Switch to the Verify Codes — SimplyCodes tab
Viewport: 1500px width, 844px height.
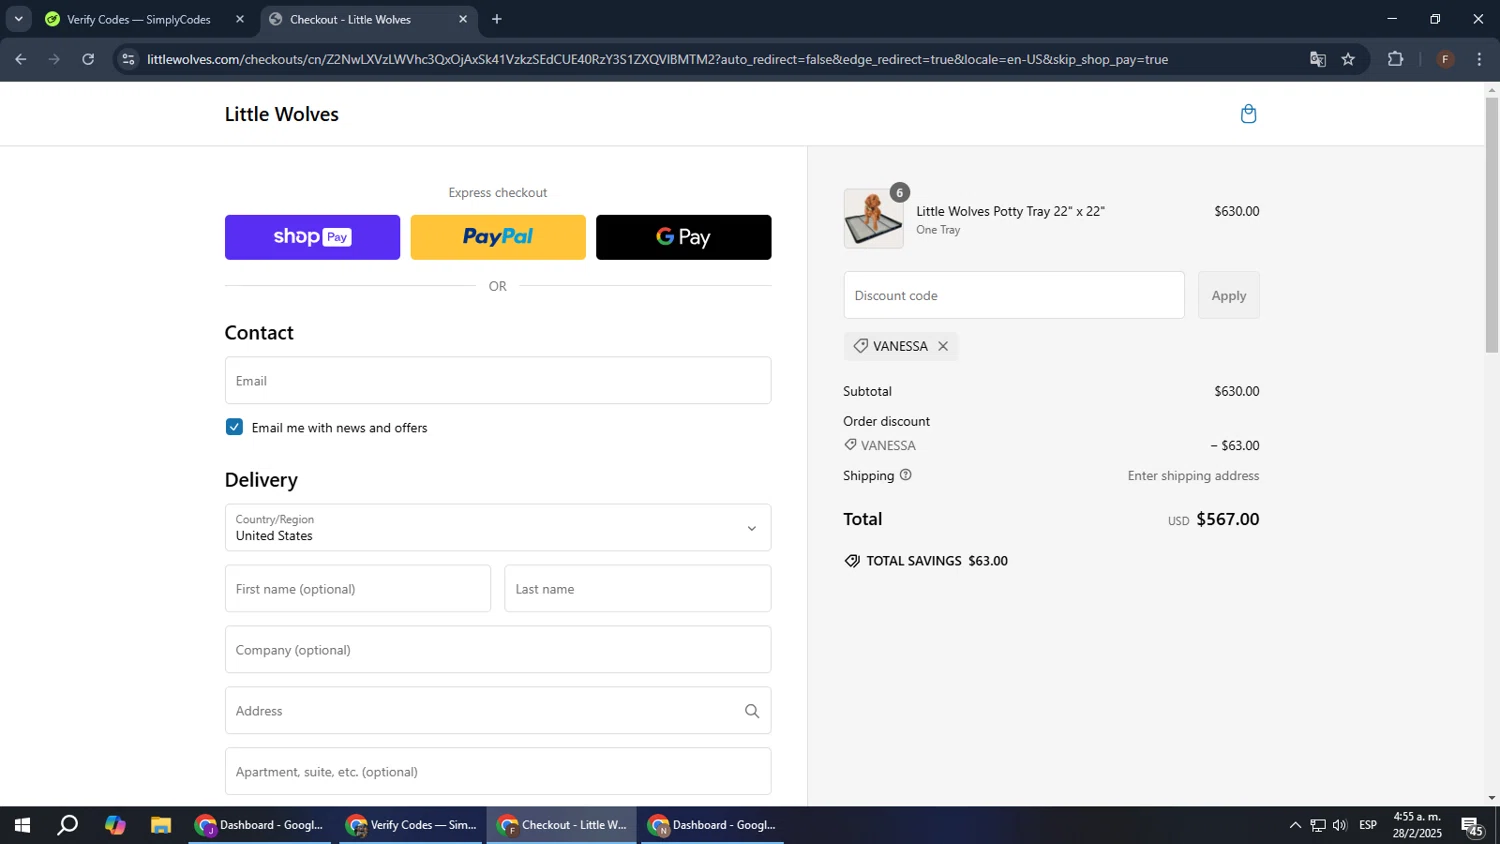(x=144, y=19)
